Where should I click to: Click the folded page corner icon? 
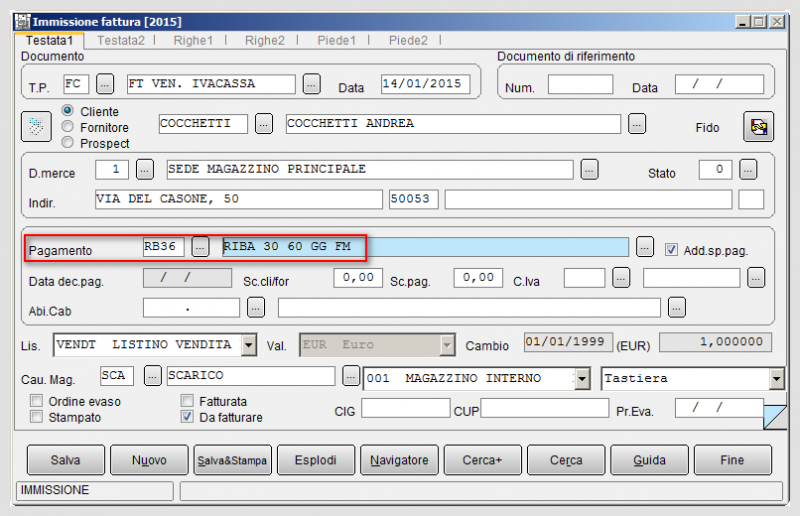(x=775, y=416)
